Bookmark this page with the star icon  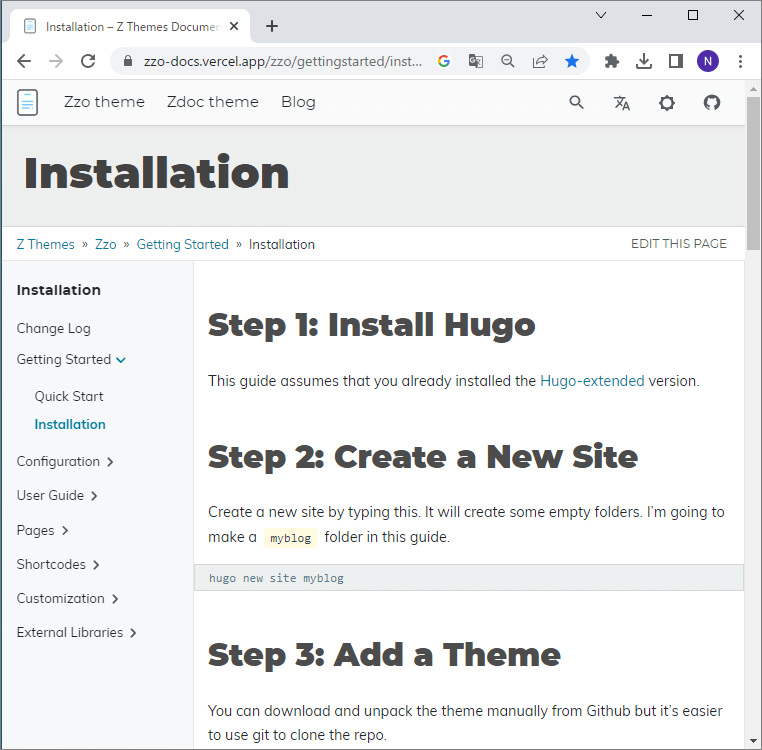(572, 61)
